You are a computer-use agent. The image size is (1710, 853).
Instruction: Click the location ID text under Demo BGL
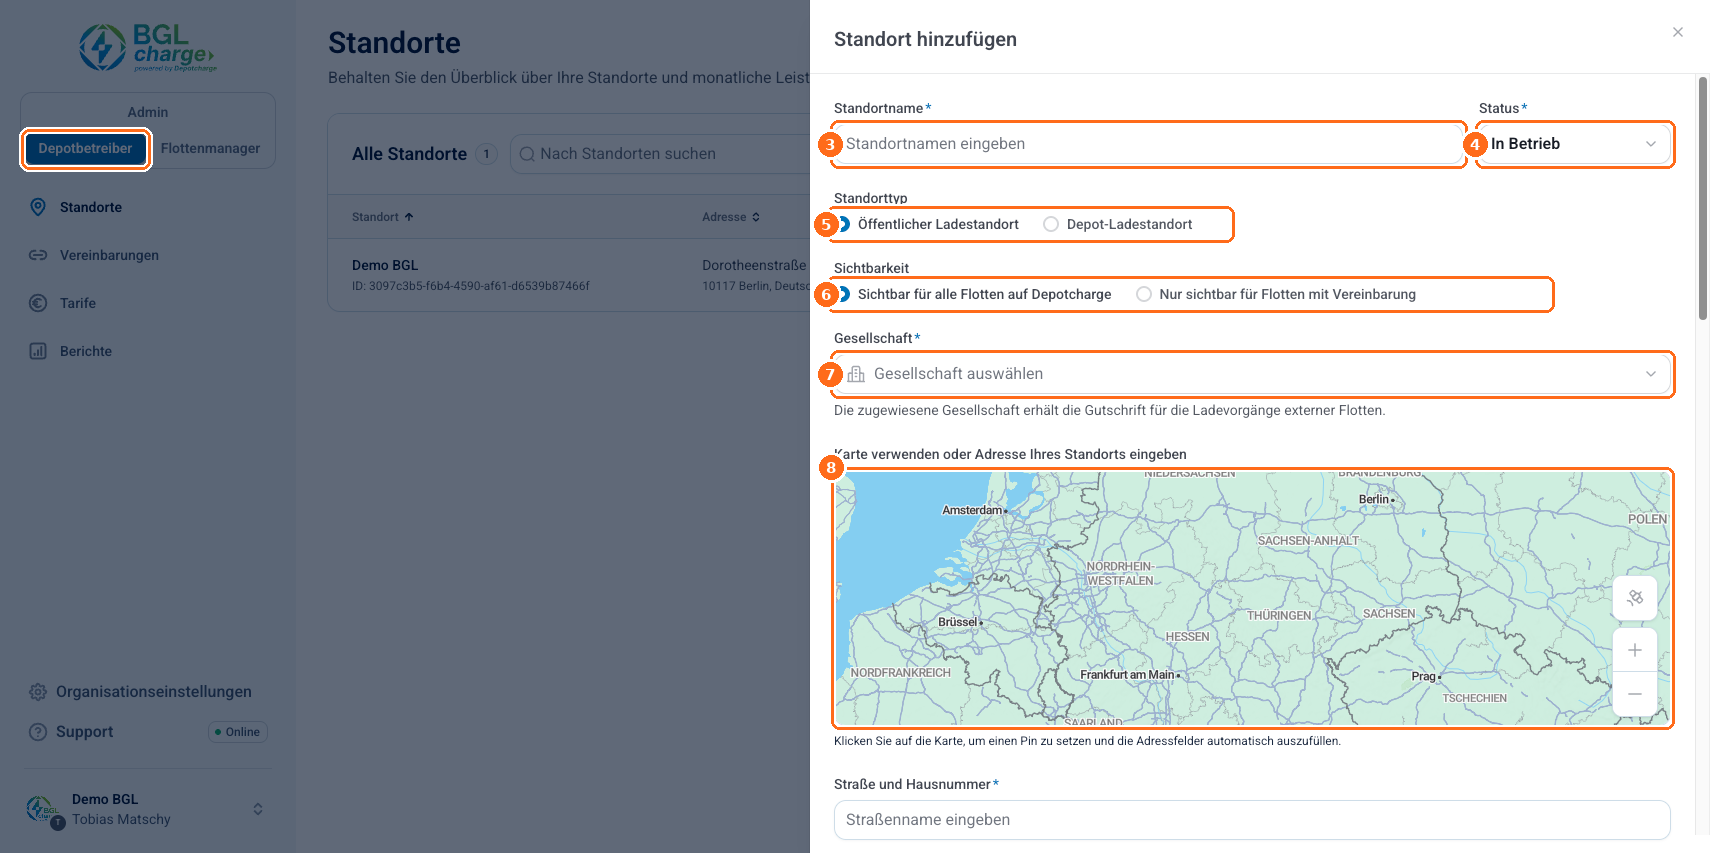(x=471, y=286)
